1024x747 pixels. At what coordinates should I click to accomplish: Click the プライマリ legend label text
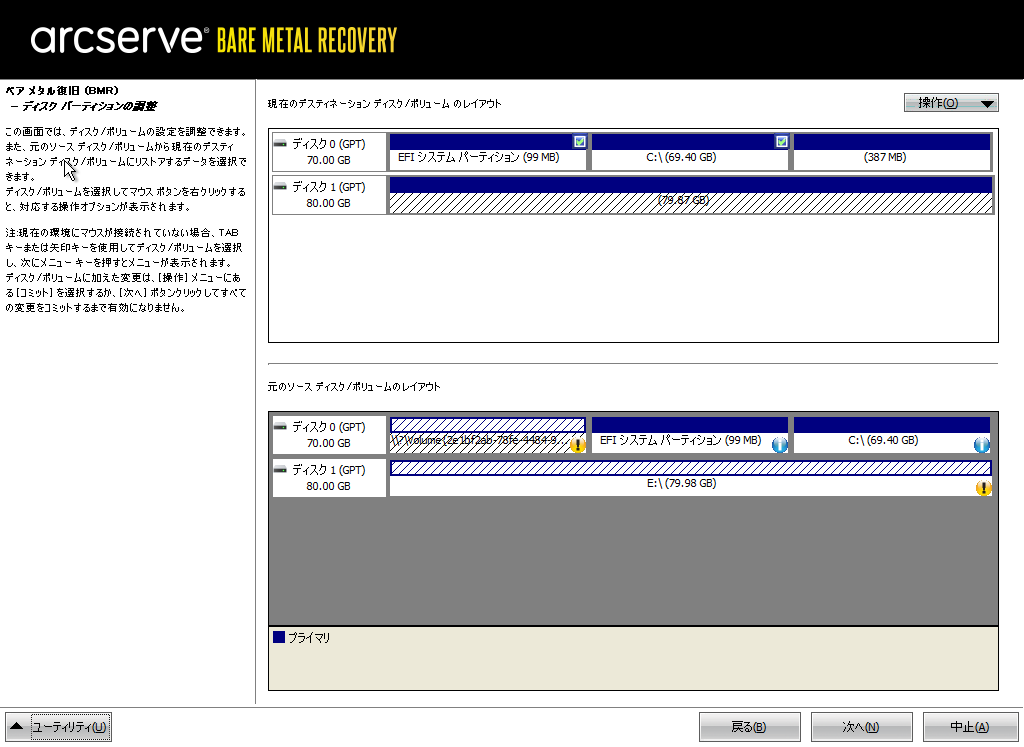coord(309,638)
